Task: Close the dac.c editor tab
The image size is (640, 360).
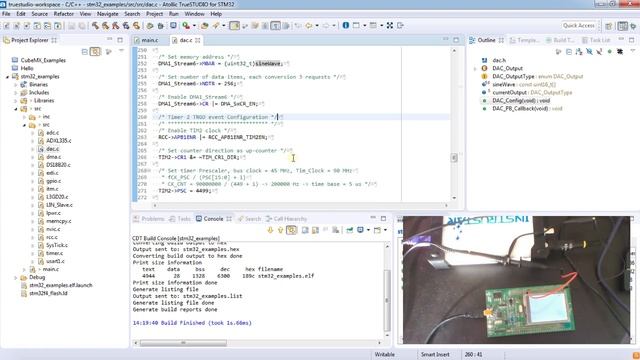Action: click(x=198, y=40)
